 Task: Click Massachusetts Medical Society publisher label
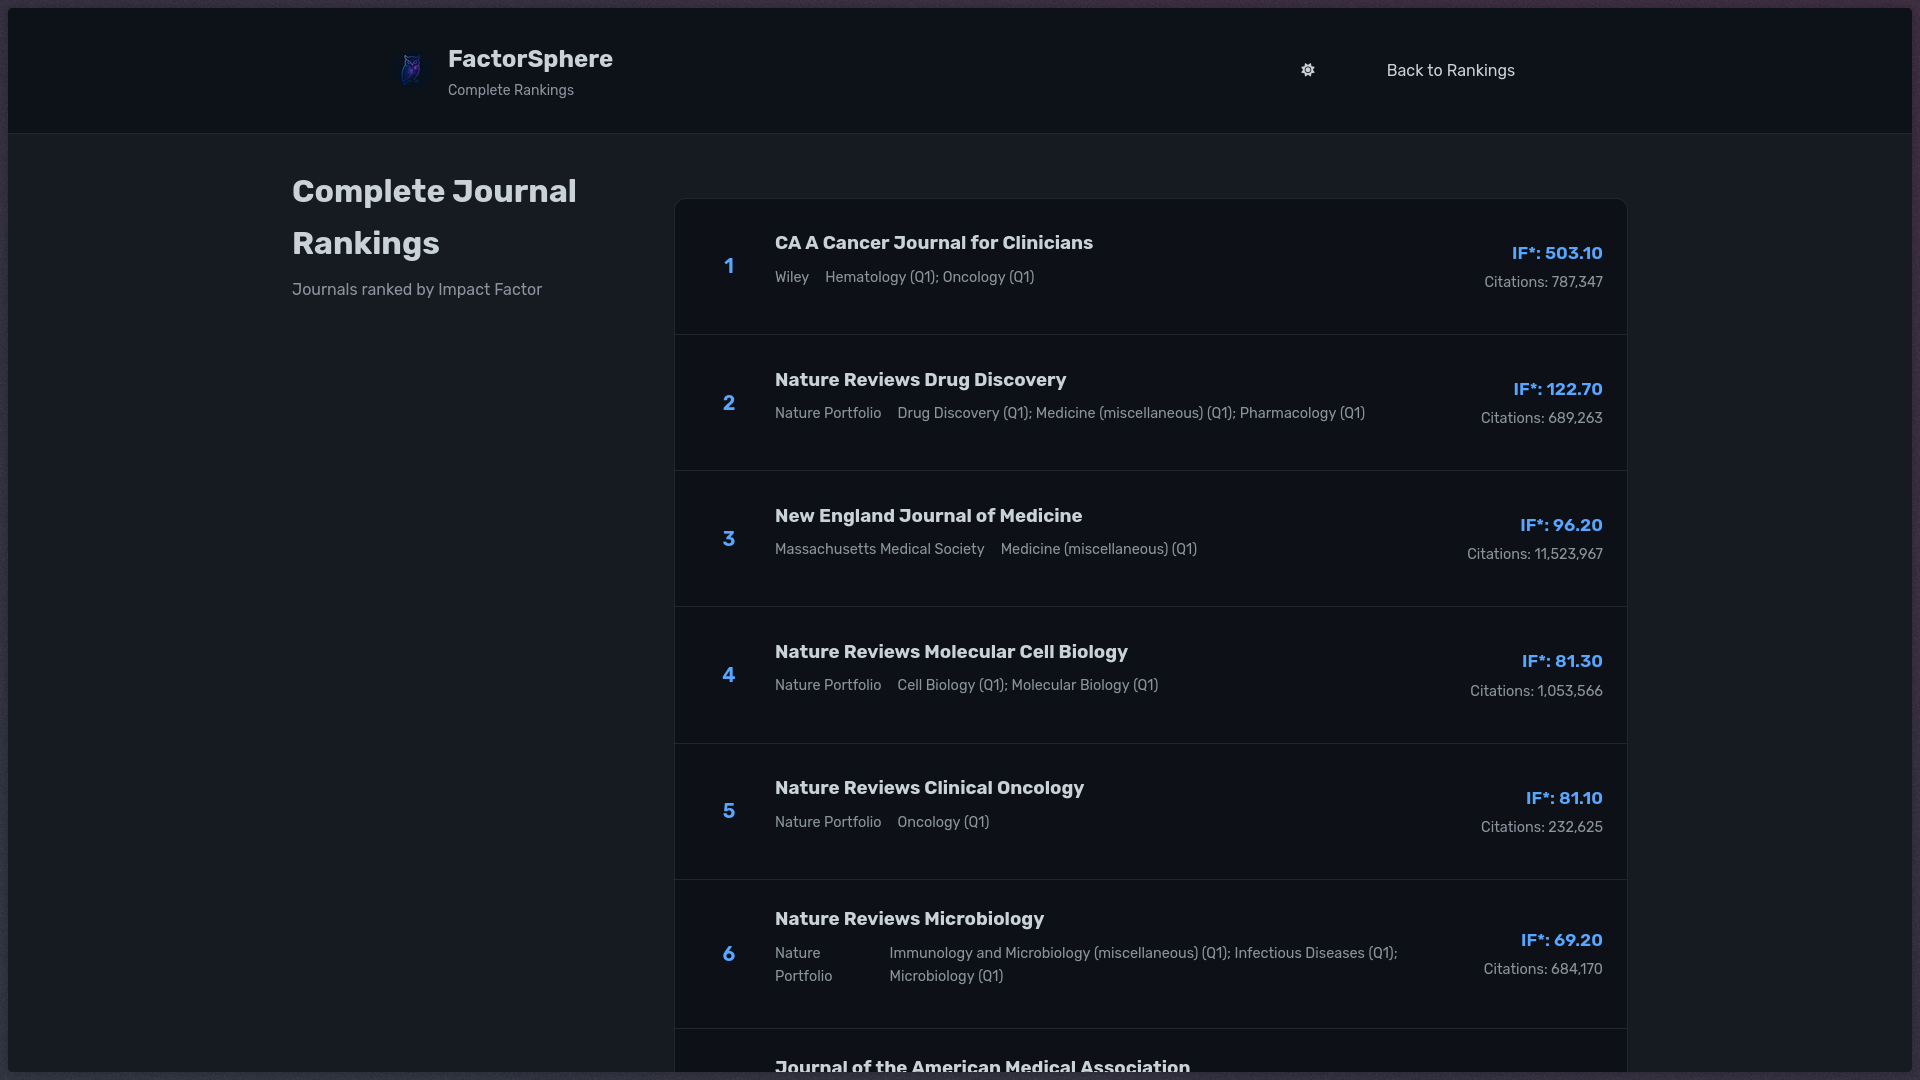879,549
